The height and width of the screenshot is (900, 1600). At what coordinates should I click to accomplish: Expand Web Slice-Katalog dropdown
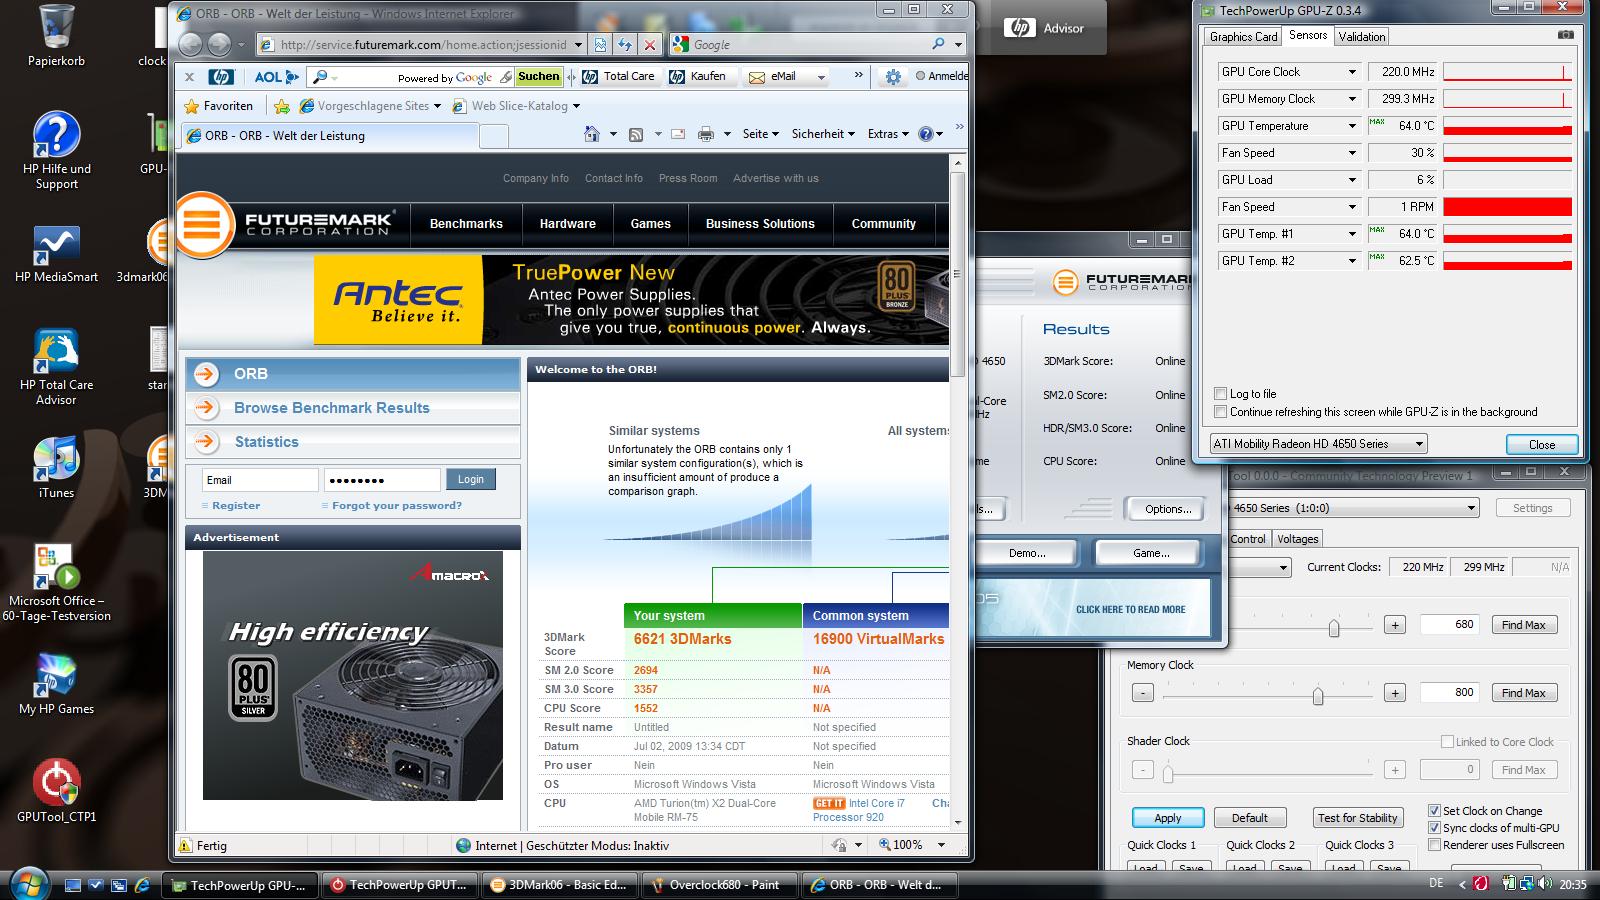click(x=576, y=106)
